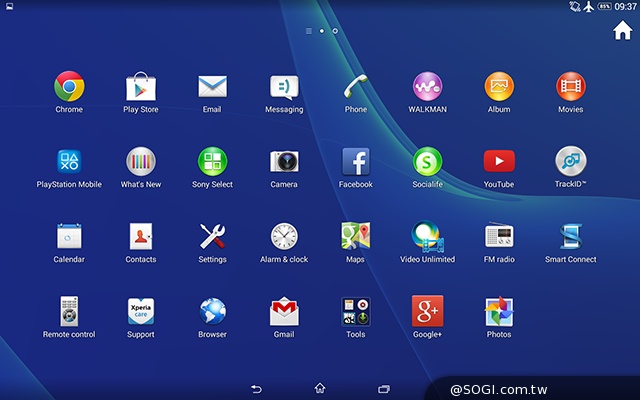Image resolution: width=640 pixels, height=400 pixels.
Task: Tap the home icon at top right
Action: (x=622, y=30)
